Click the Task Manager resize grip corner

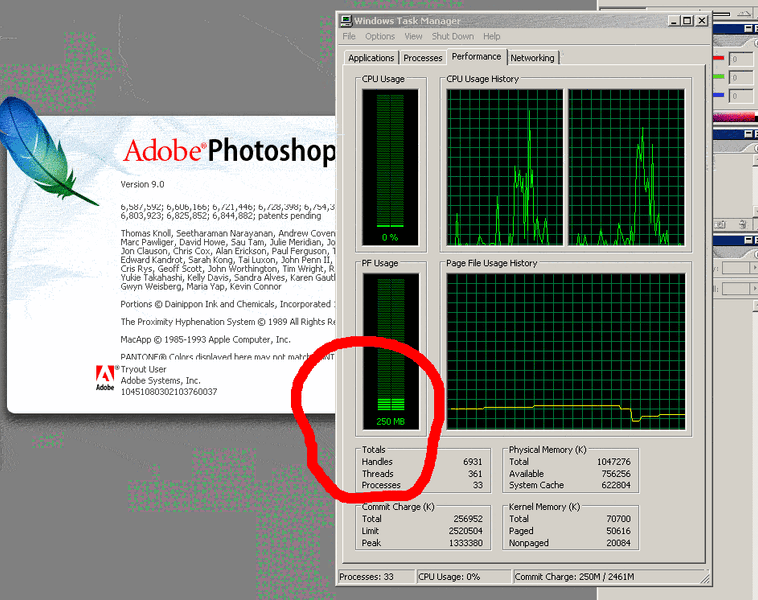click(x=705, y=578)
